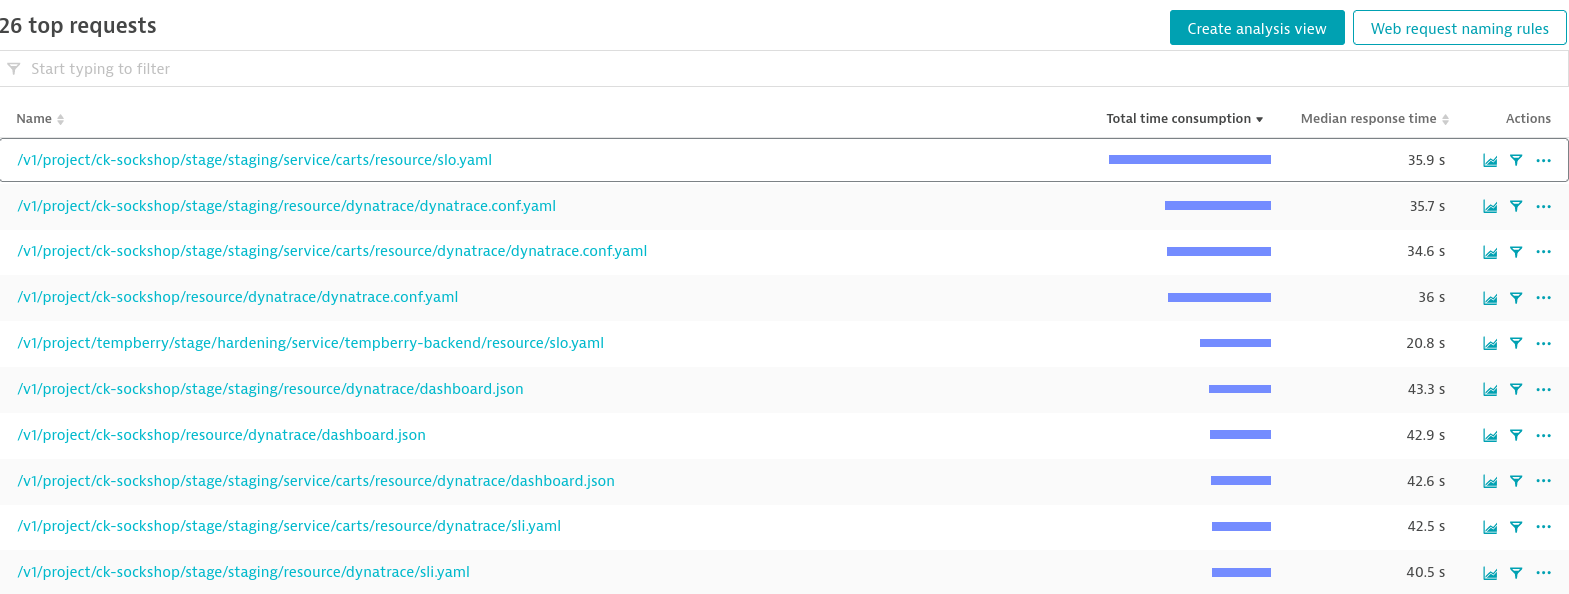Open more actions for the 43.3 s row
This screenshot has height=594, width=1569.
(x=1544, y=390)
